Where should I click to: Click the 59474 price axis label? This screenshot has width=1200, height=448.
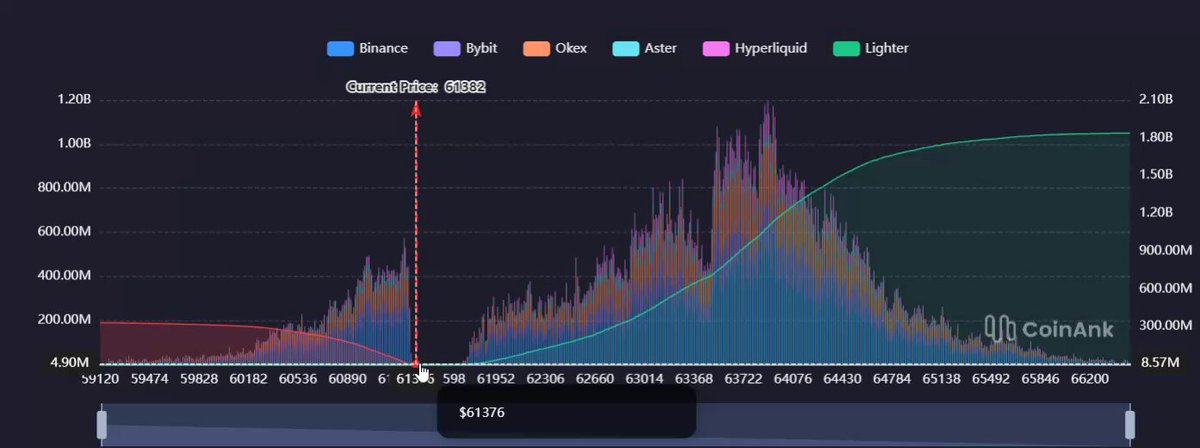click(x=149, y=380)
